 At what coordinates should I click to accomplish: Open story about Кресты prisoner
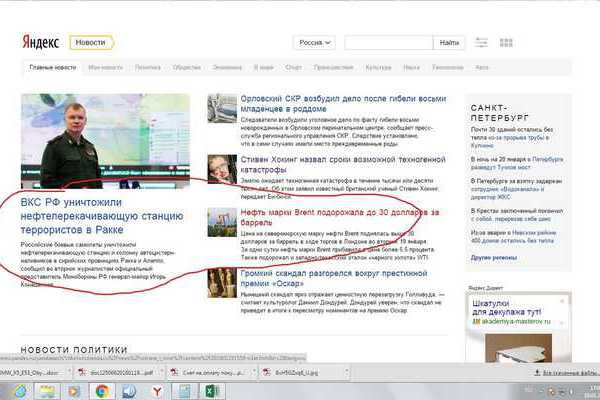point(517,215)
